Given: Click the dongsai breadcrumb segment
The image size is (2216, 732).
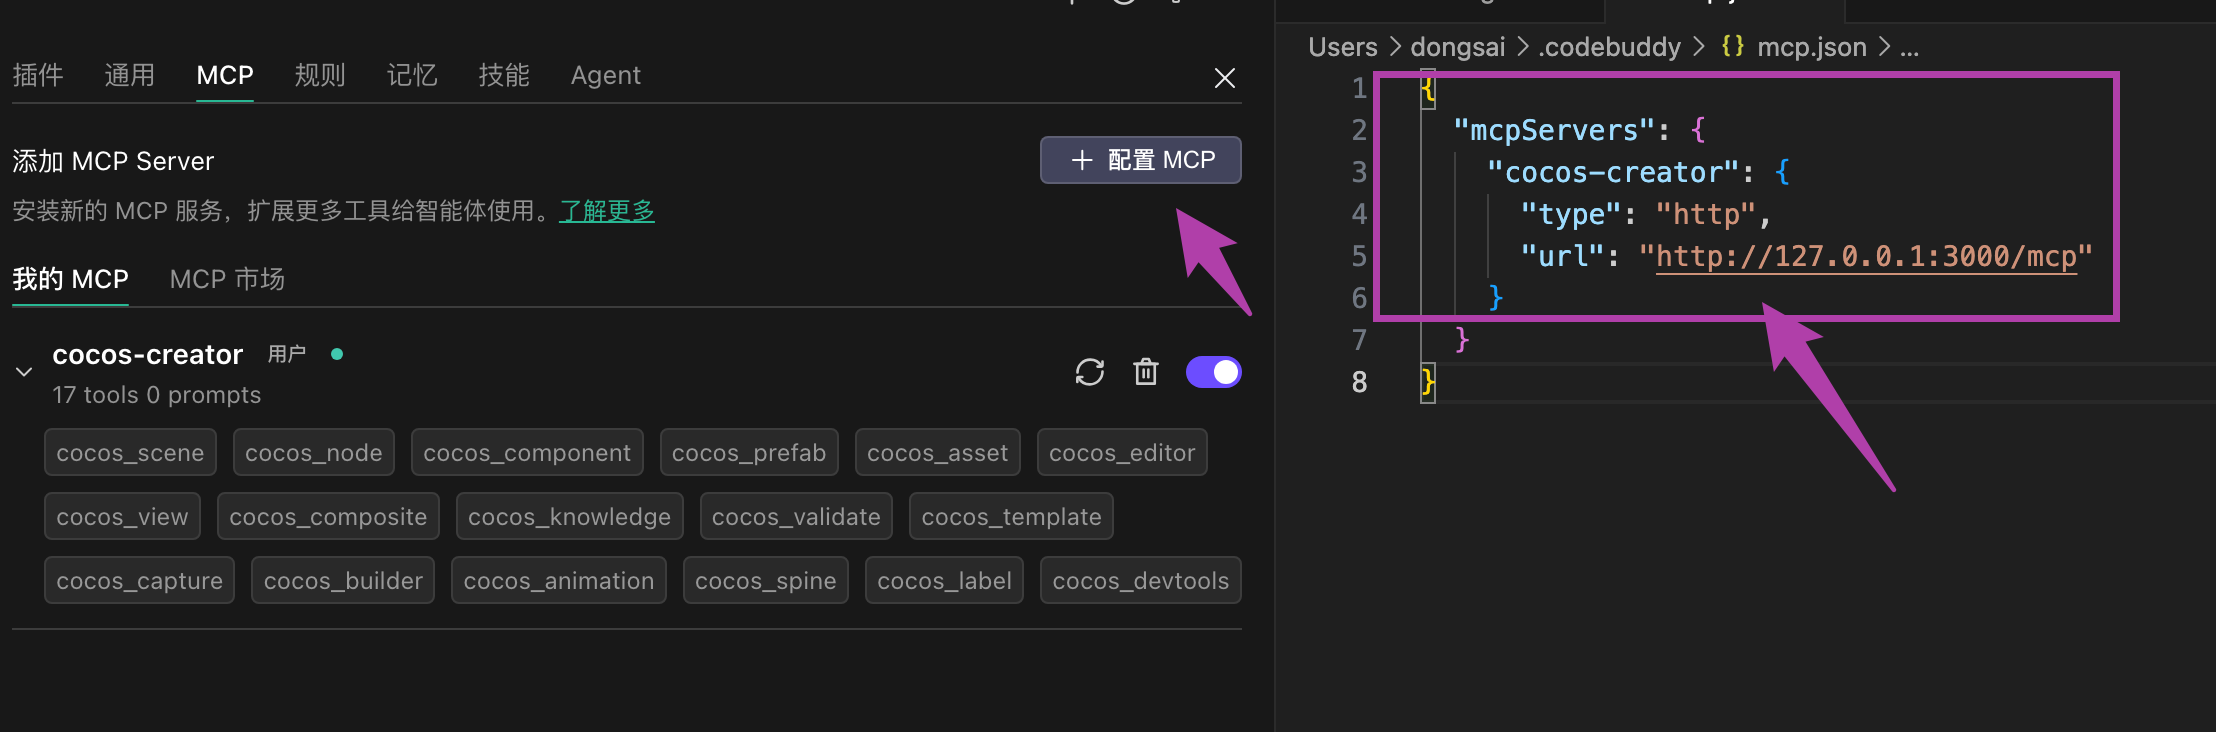Looking at the screenshot, I should 1458,47.
